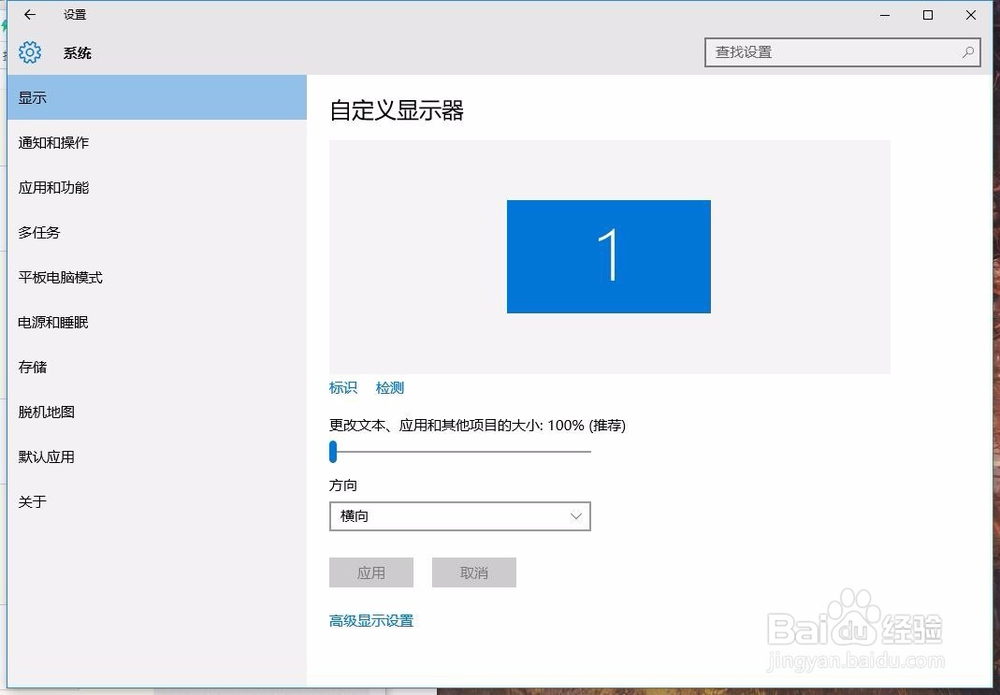Open 电源和睡眠 settings
Viewport: 1000px width, 695px height.
pyautogui.click(x=157, y=323)
